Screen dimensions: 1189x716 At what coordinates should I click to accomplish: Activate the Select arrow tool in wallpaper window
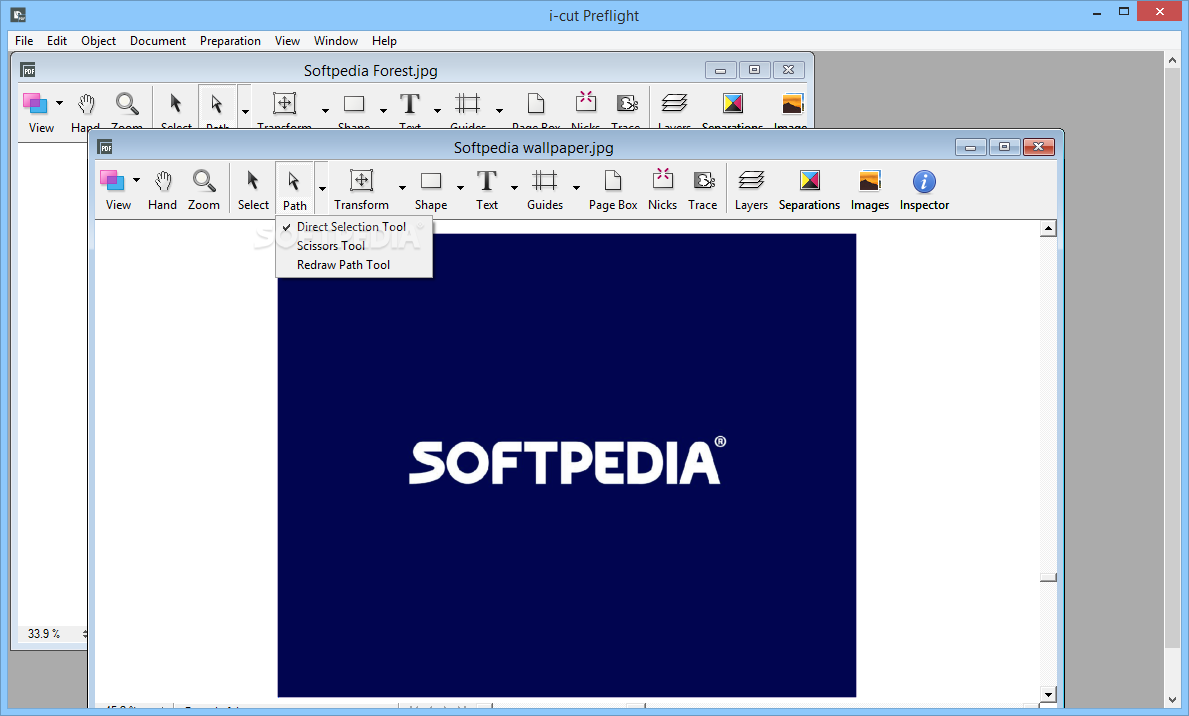(x=253, y=190)
